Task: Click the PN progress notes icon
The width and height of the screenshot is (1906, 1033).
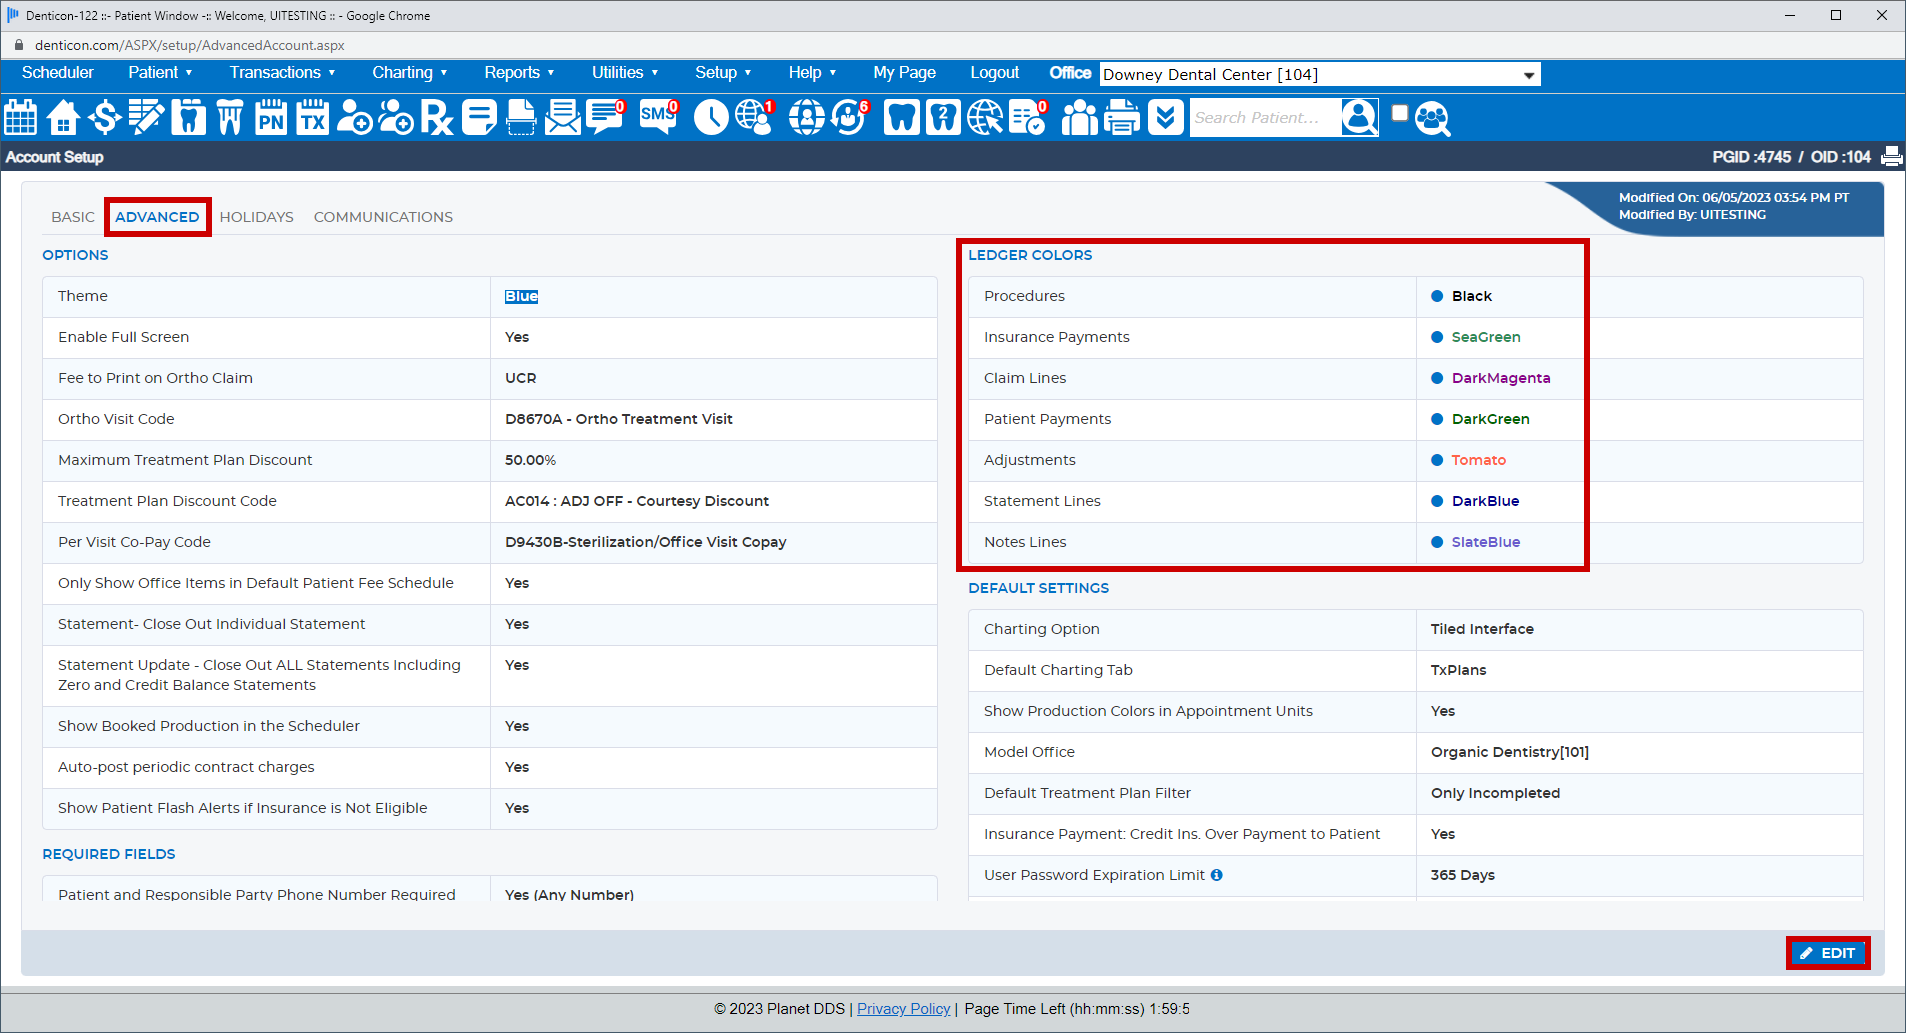Action: [271, 118]
